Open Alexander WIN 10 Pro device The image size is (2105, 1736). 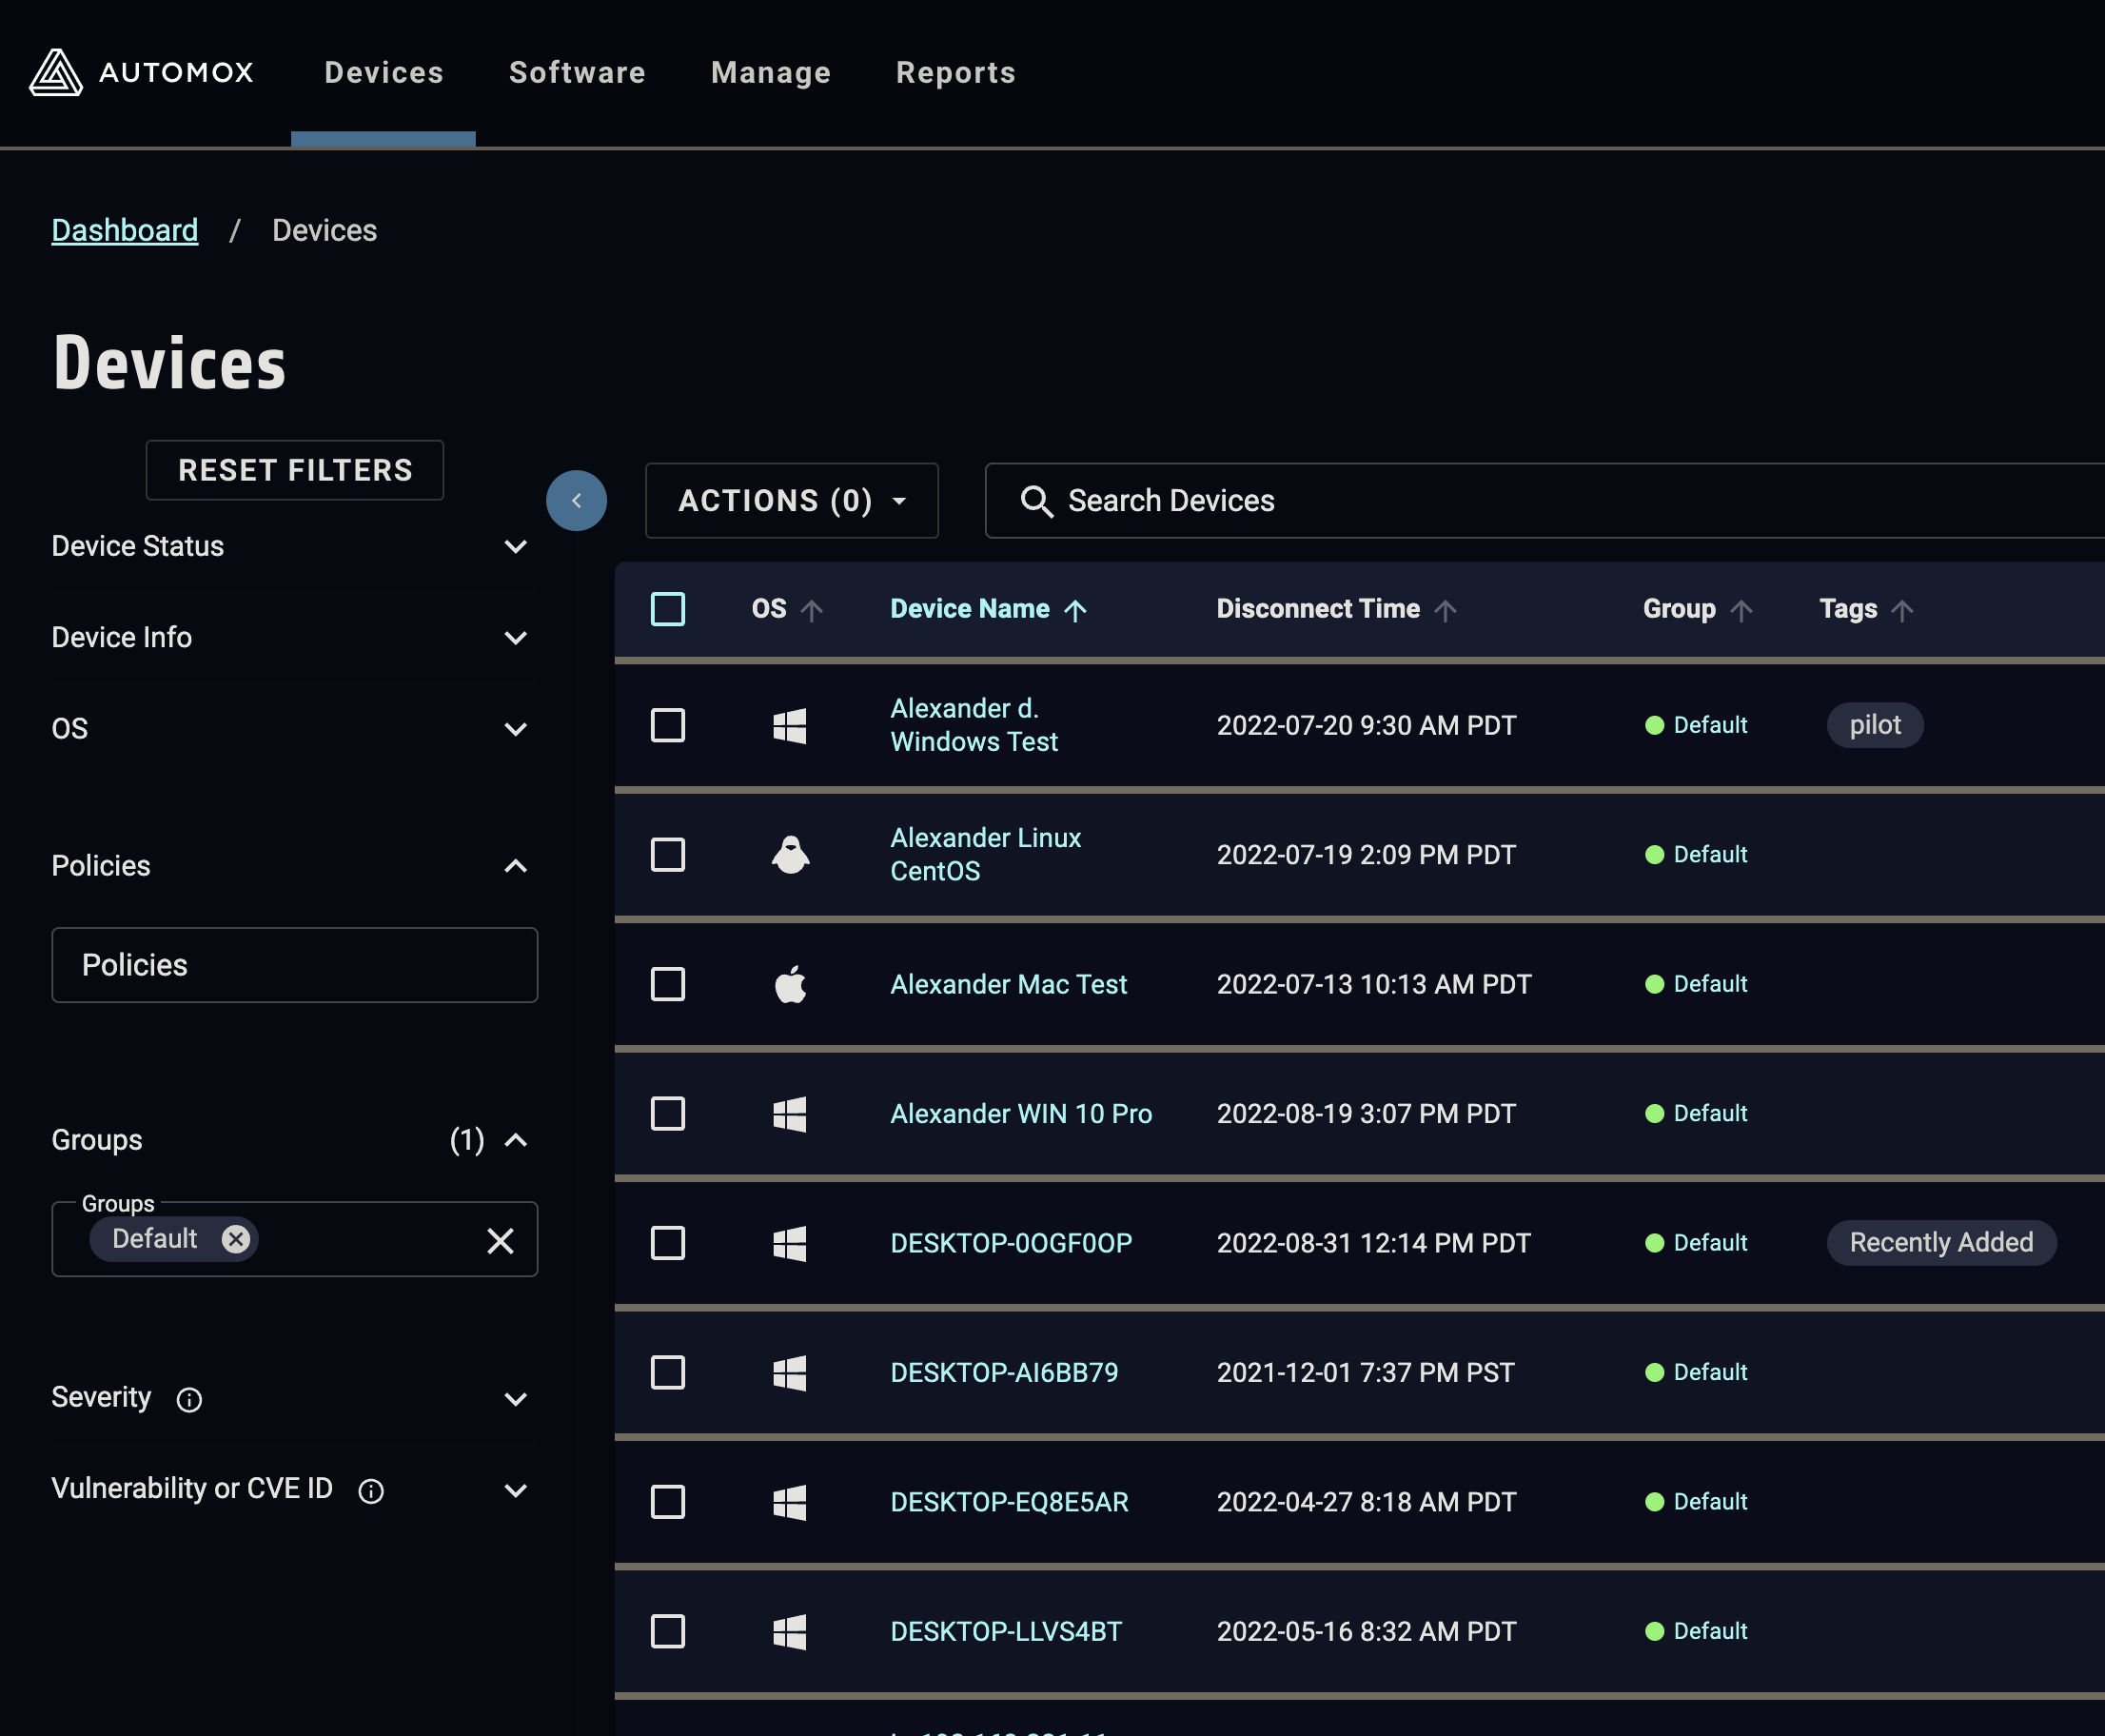pyautogui.click(x=1021, y=1113)
